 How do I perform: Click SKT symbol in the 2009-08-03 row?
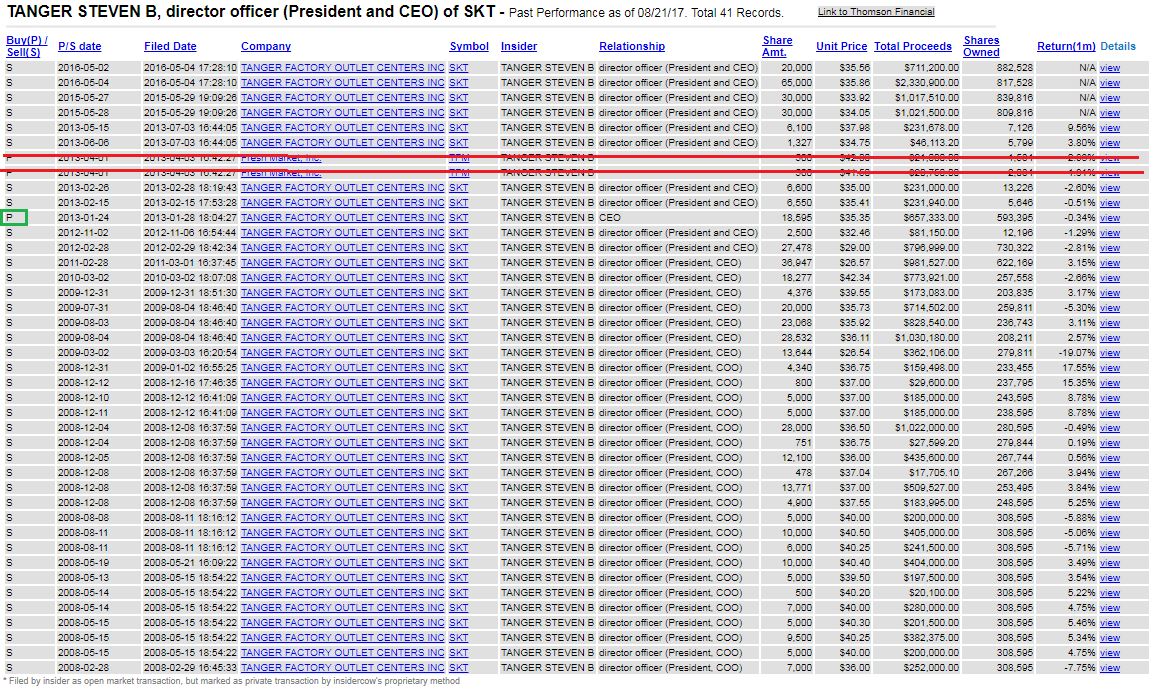click(x=459, y=322)
